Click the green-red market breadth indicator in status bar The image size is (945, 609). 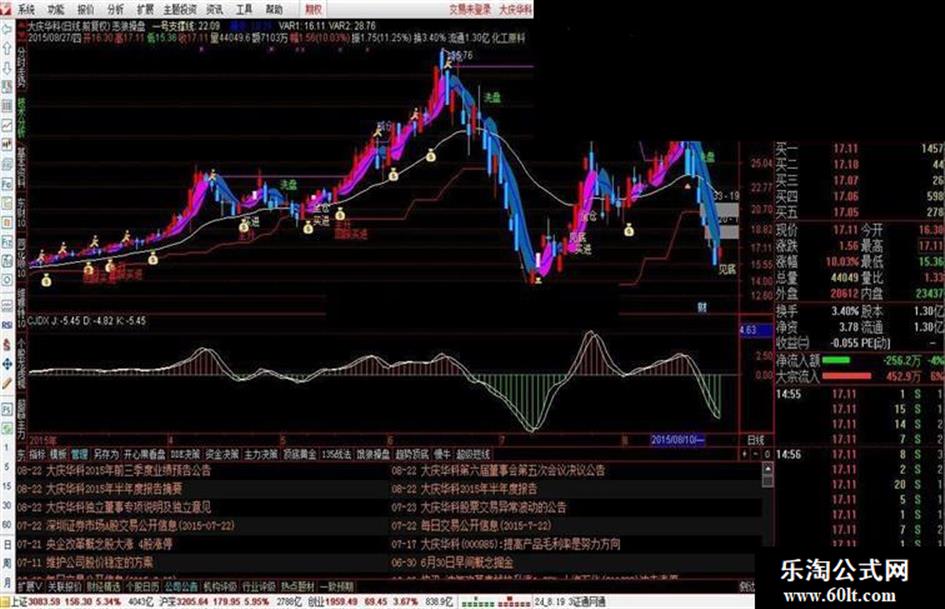tap(495, 602)
